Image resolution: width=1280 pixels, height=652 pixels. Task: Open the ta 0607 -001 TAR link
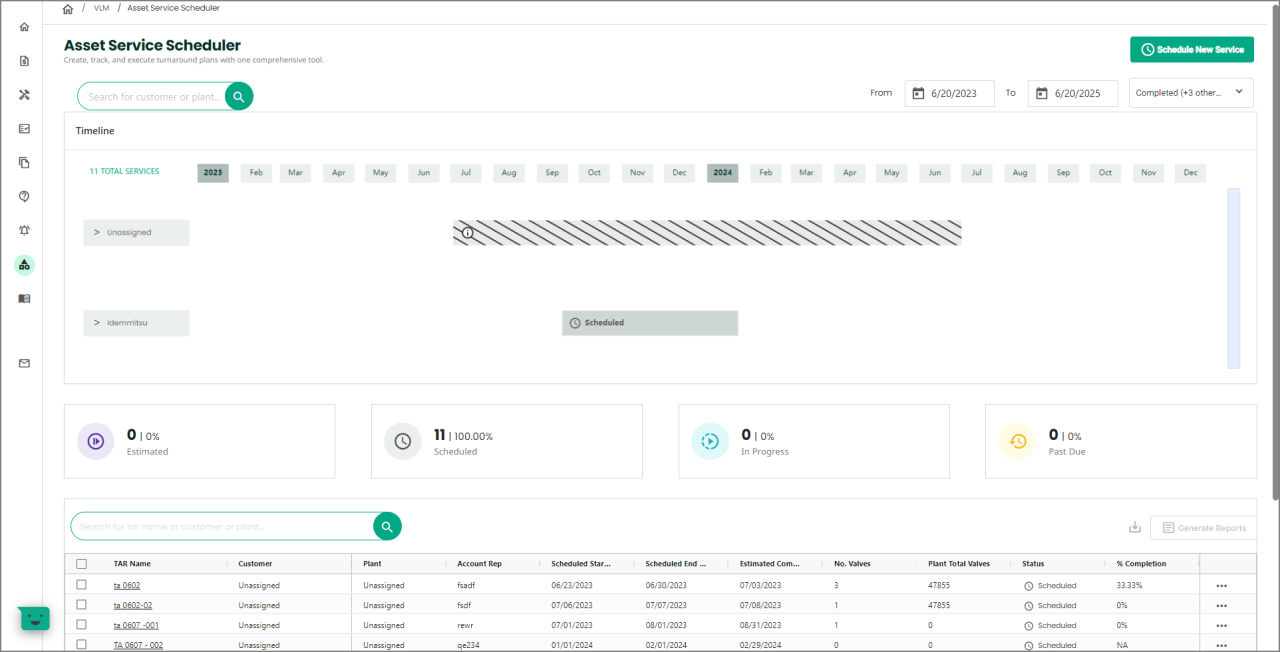click(136, 625)
